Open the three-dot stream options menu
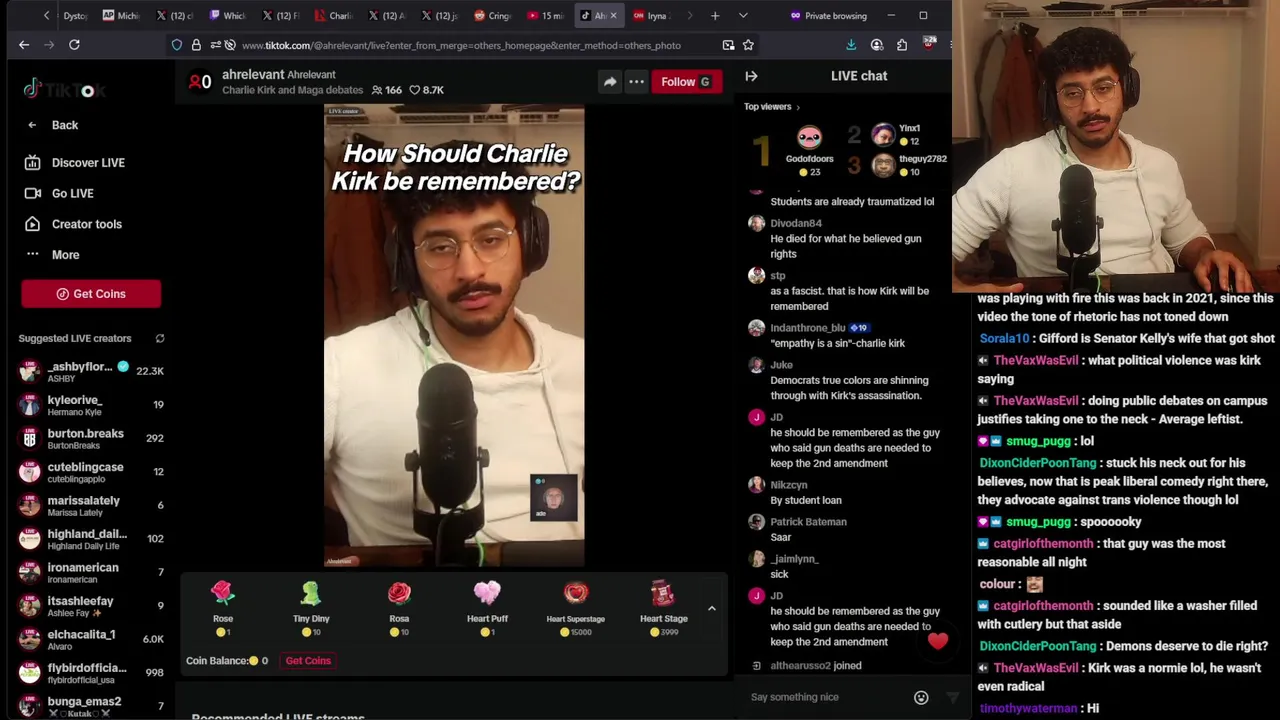The image size is (1280, 720). [636, 82]
